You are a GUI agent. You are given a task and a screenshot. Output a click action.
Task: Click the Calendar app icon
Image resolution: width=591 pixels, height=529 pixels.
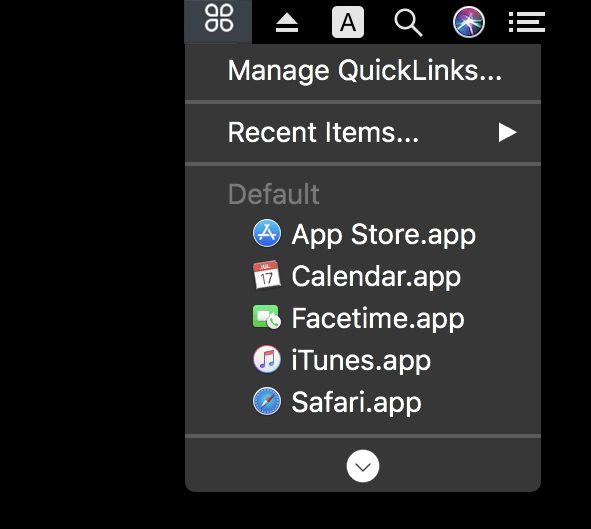click(267, 275)
